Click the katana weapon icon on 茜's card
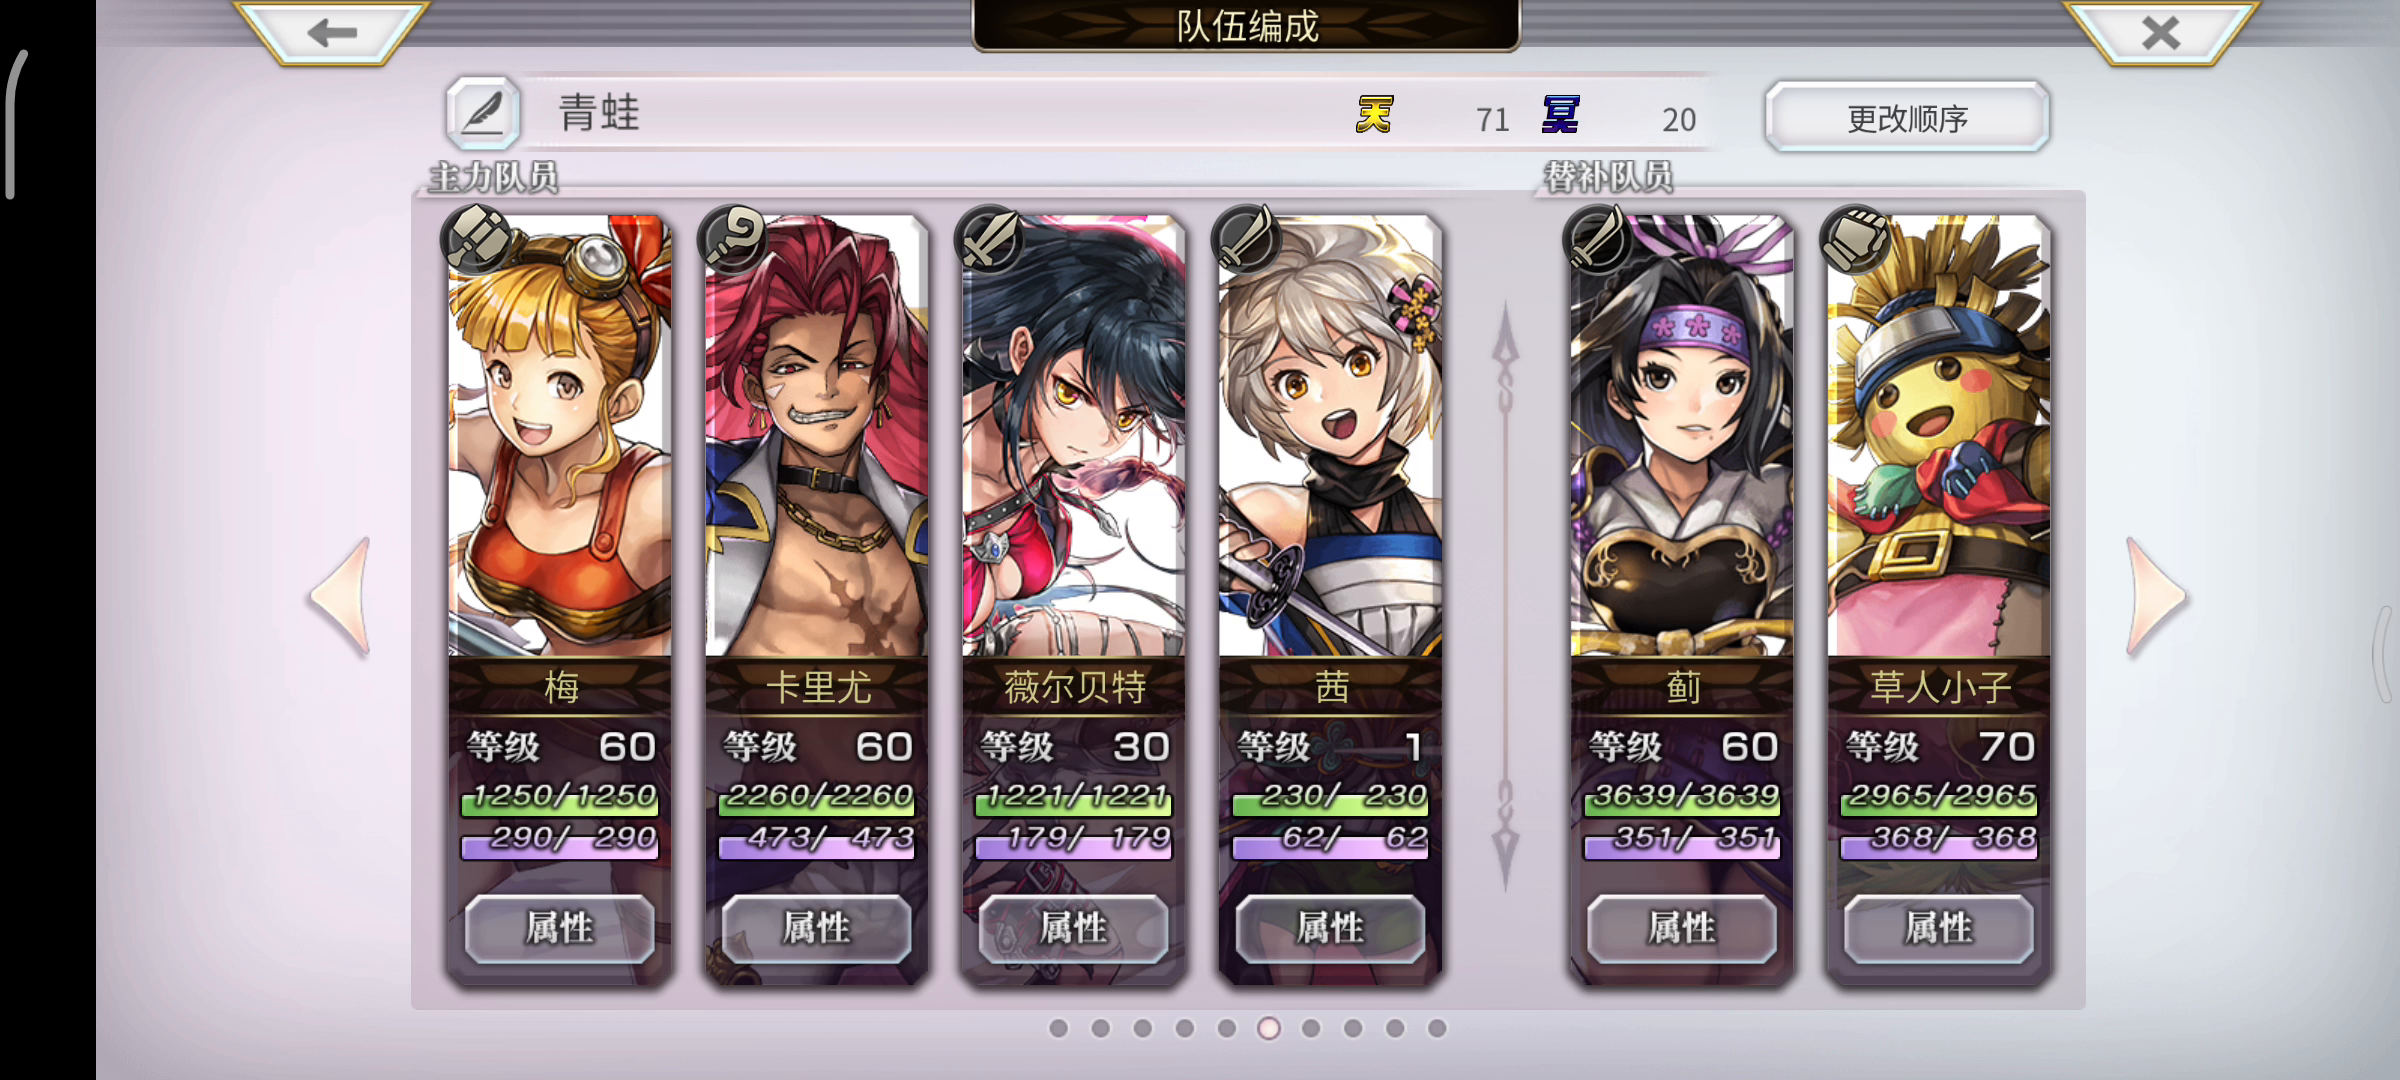Viewport: 2400px width, 1080px height. 1247,239
